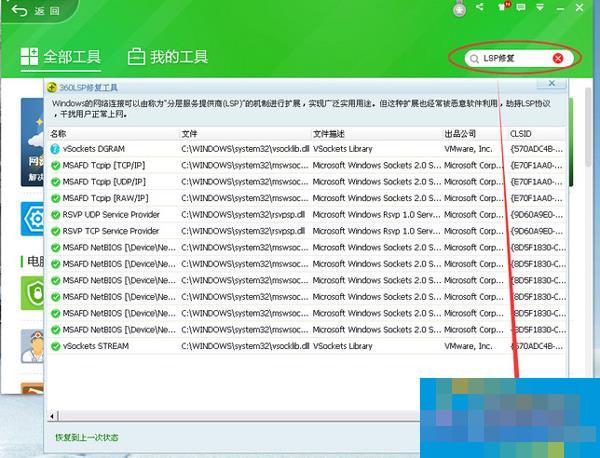Sort by the 文件 column header

pyautogui.click(x=189, y=134)
